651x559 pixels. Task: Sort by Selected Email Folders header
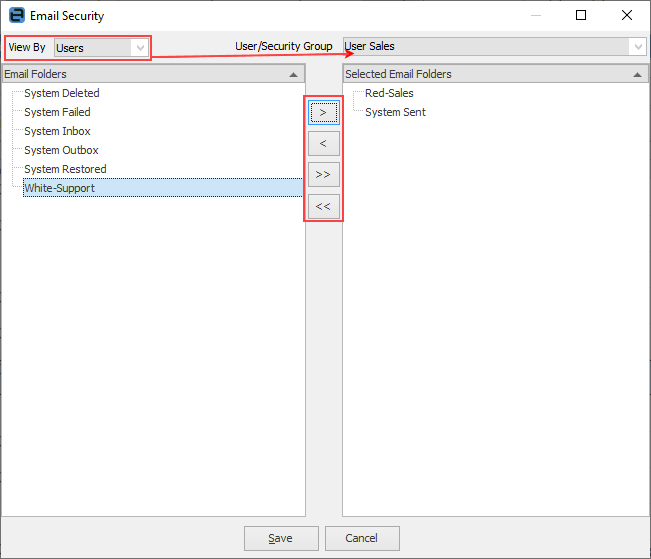[x=495, y=74]
